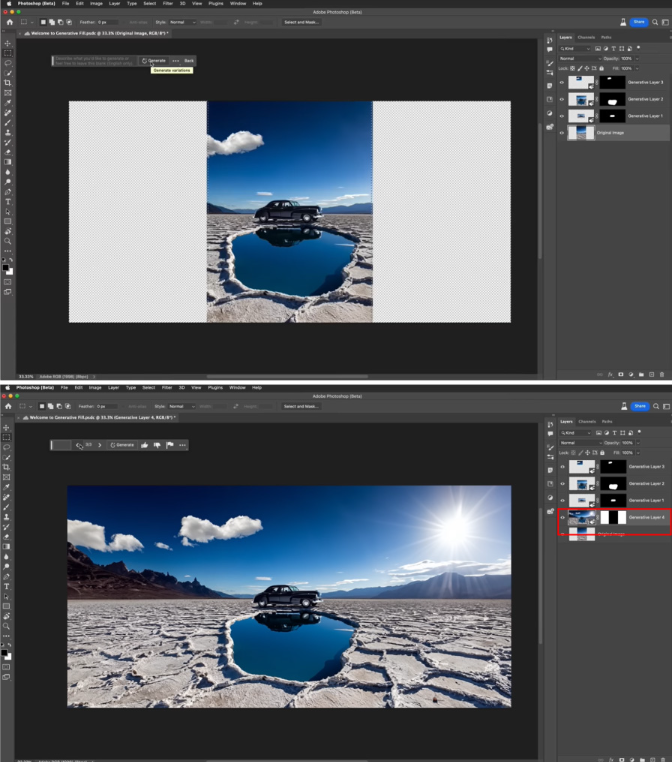Click the report flag icon in bottom taskbar
672x762 pixels.
point(170,445)
